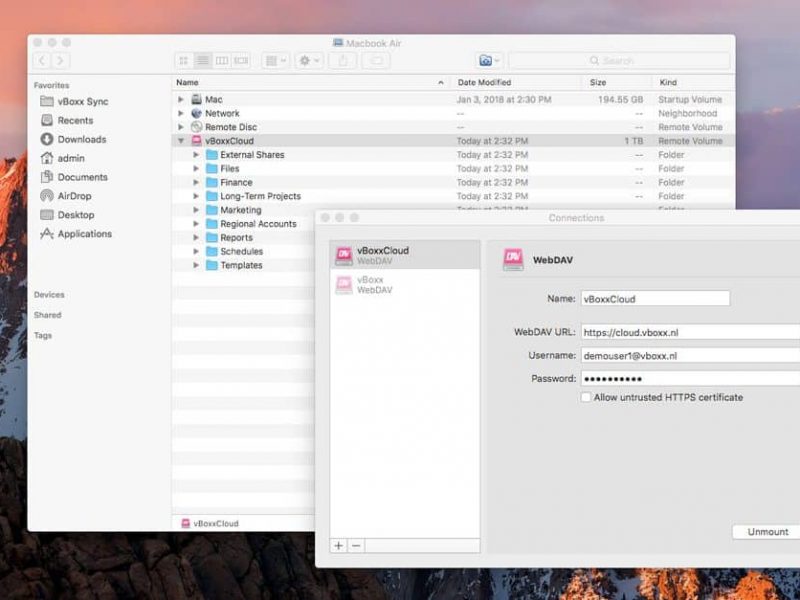Click the minus button to remove connection
800x600 pixels.
click(356, 546)
